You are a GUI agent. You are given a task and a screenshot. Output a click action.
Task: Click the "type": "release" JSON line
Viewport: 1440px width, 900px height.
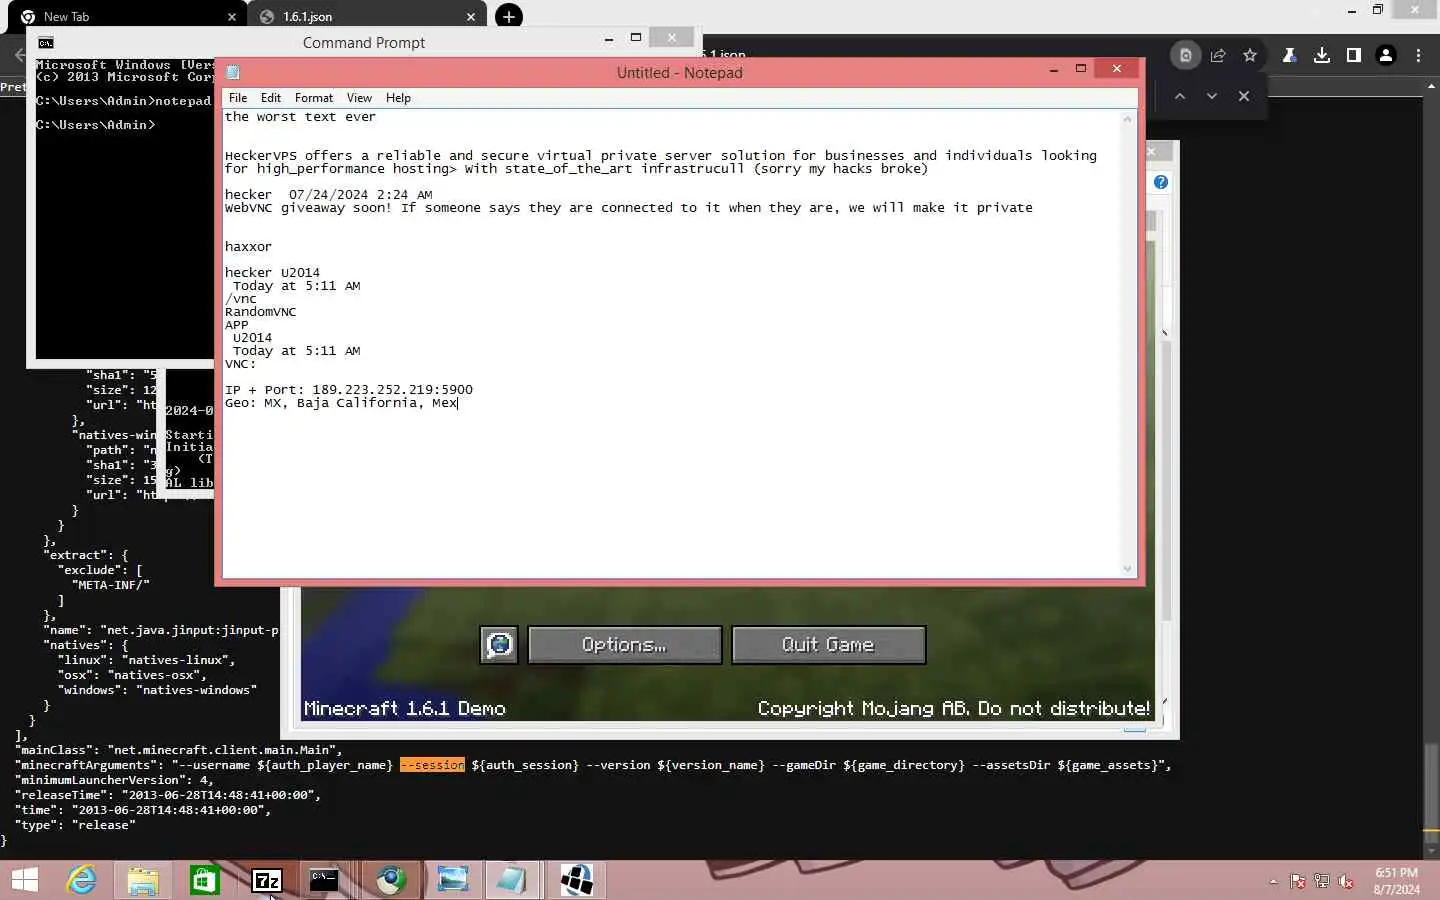tap(75, 825)
